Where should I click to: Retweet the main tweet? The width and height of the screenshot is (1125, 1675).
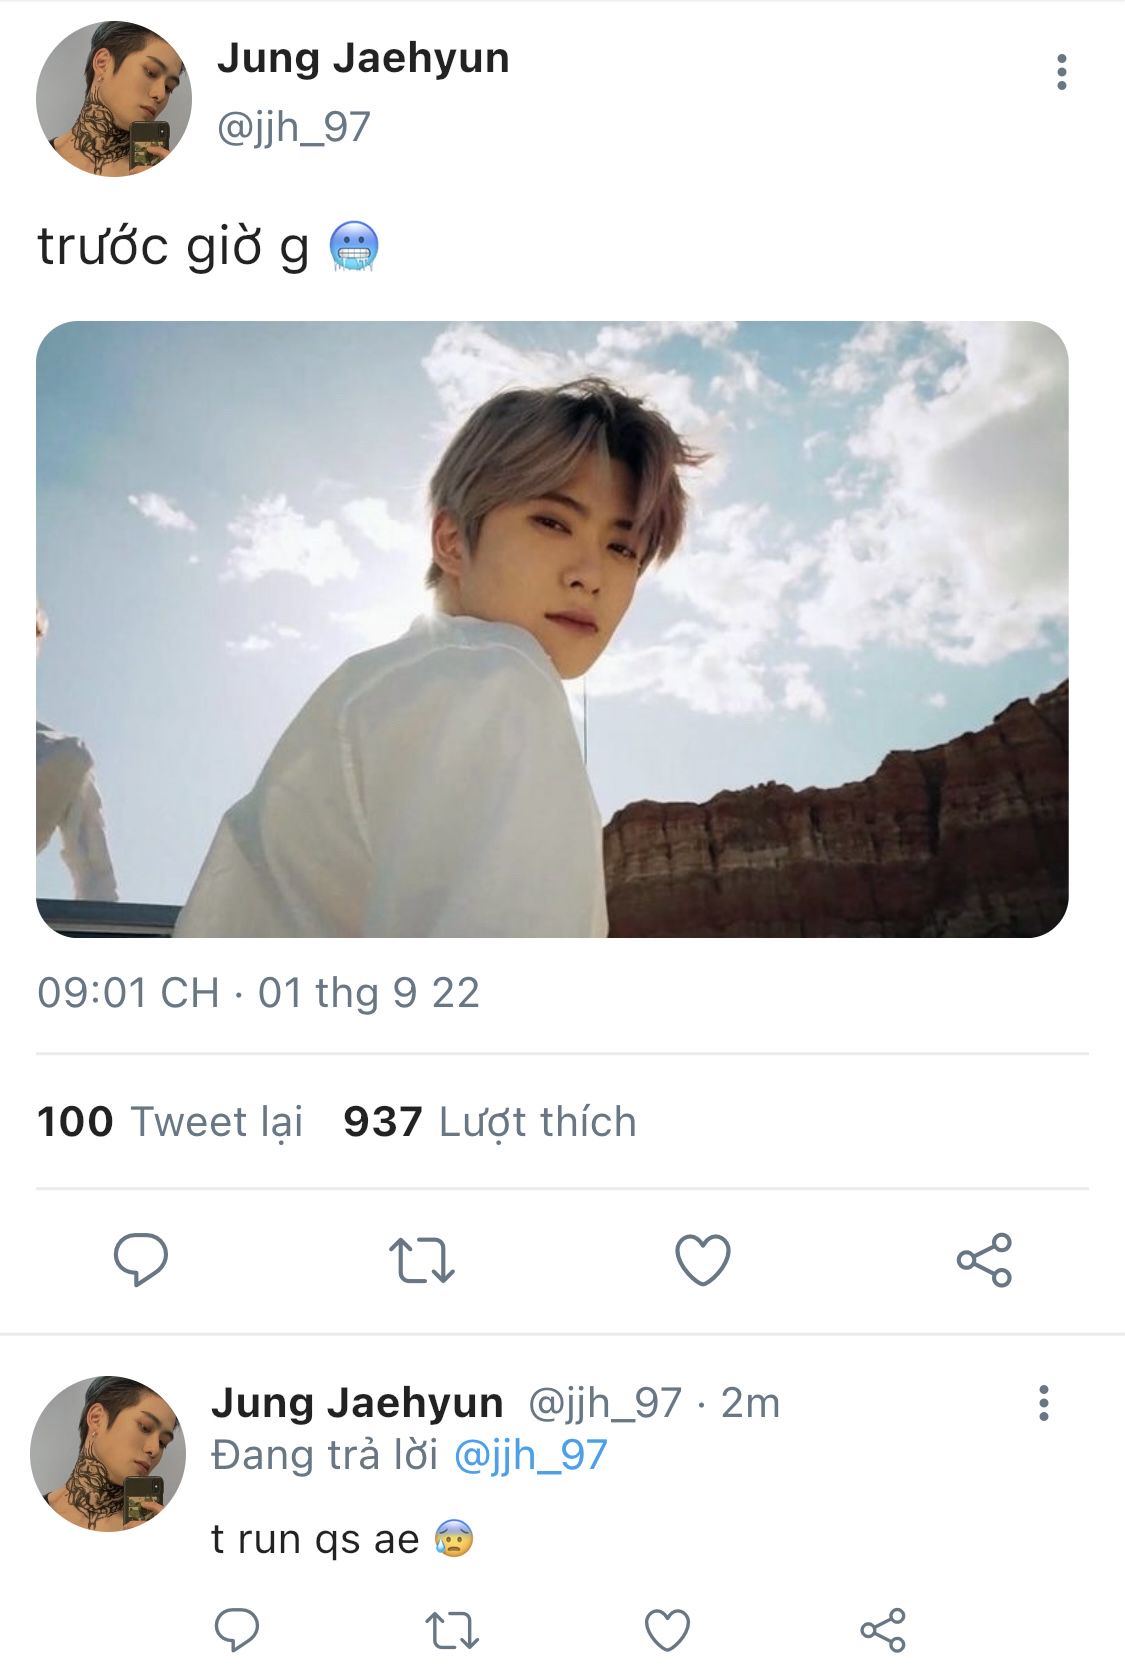tap(421, 1260)
